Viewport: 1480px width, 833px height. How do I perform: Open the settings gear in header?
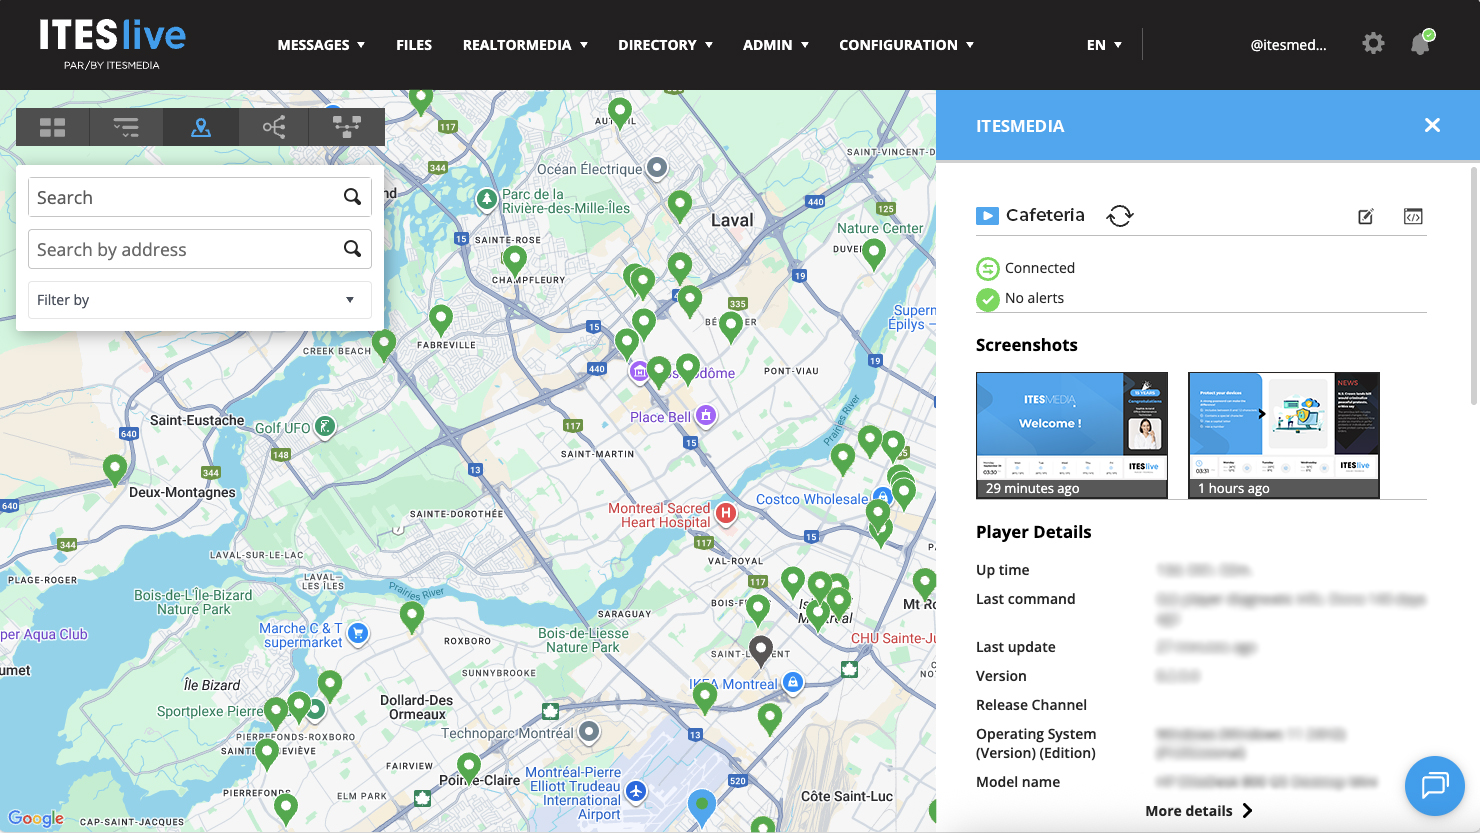[1373, 44]
